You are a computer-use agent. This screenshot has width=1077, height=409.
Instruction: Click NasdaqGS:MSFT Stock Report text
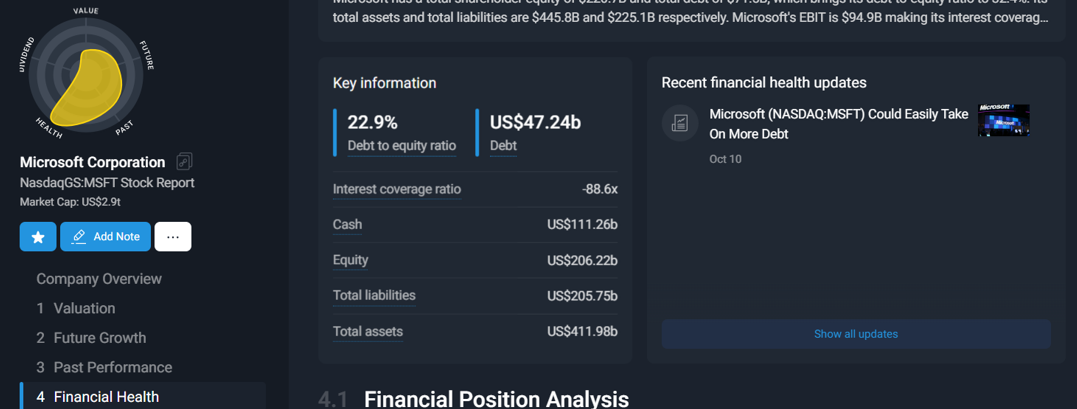coord(107,183)
